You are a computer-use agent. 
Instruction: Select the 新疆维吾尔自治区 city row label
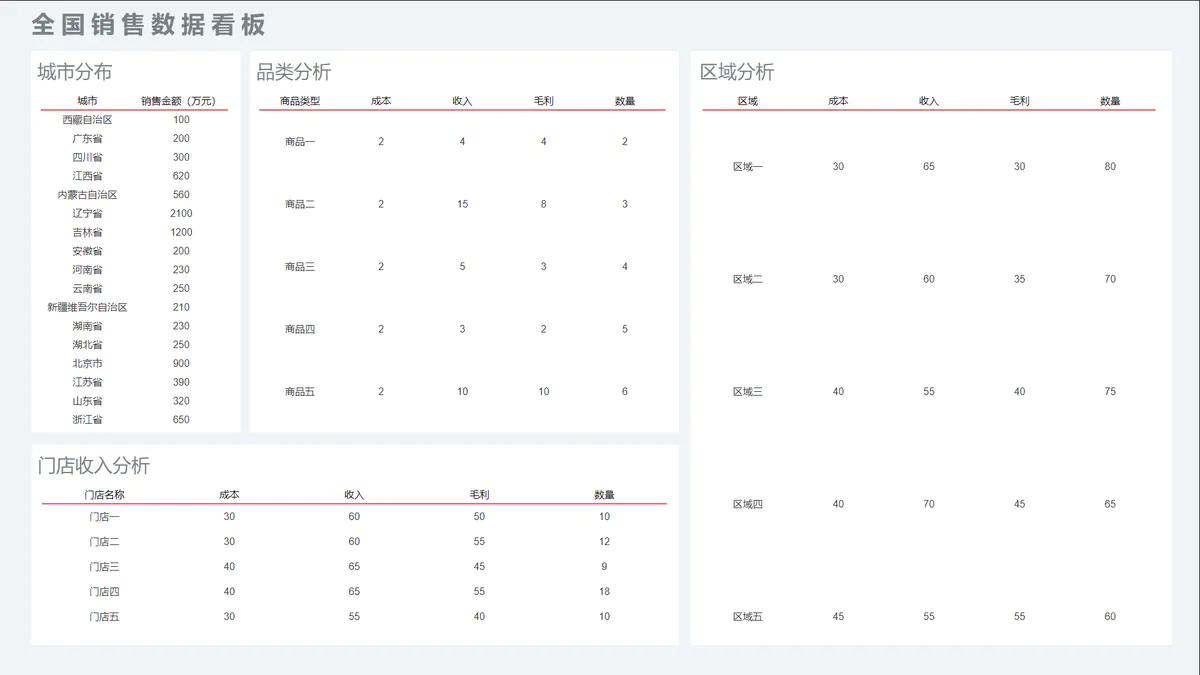tap(87, 307)
